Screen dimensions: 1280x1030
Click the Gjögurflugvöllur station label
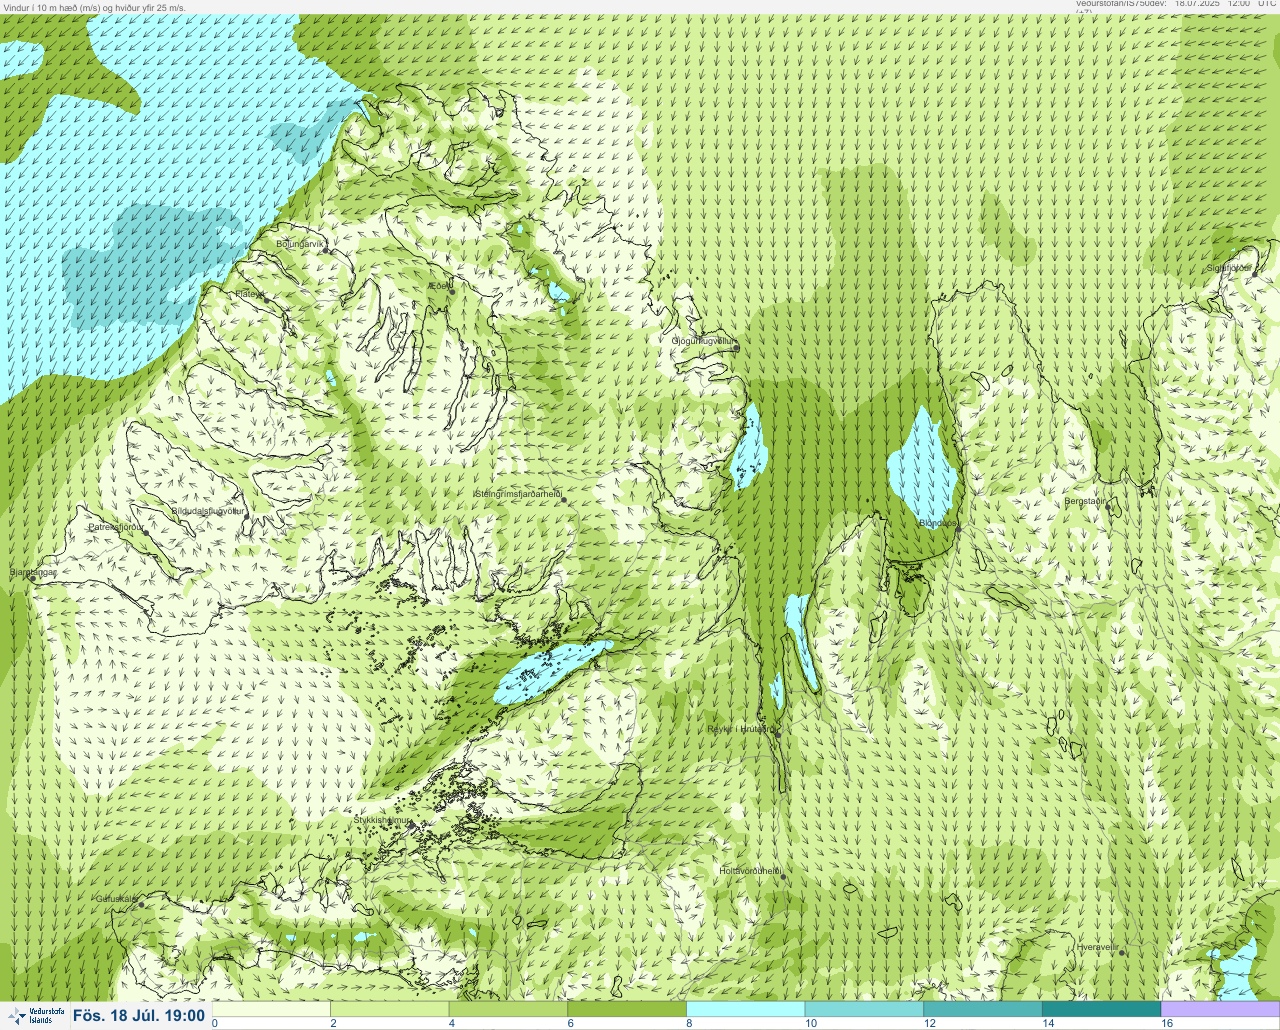pyautogui.click(x=704, y=340)
